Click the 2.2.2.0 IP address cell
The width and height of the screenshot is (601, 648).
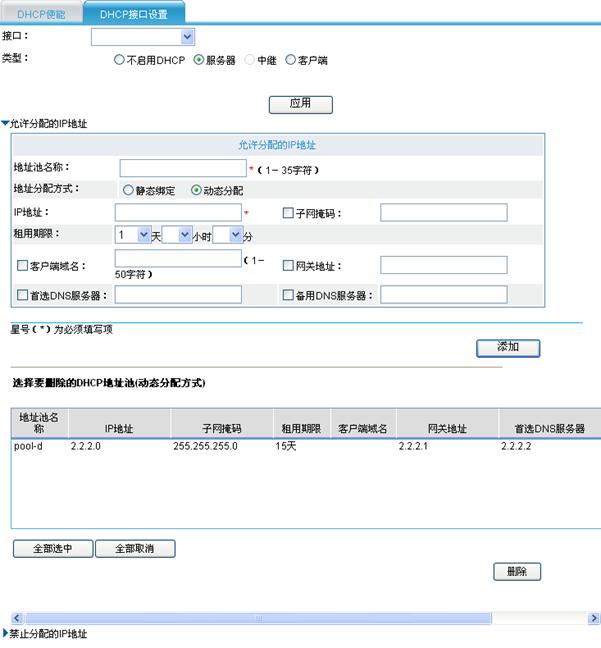click(86, 446)
